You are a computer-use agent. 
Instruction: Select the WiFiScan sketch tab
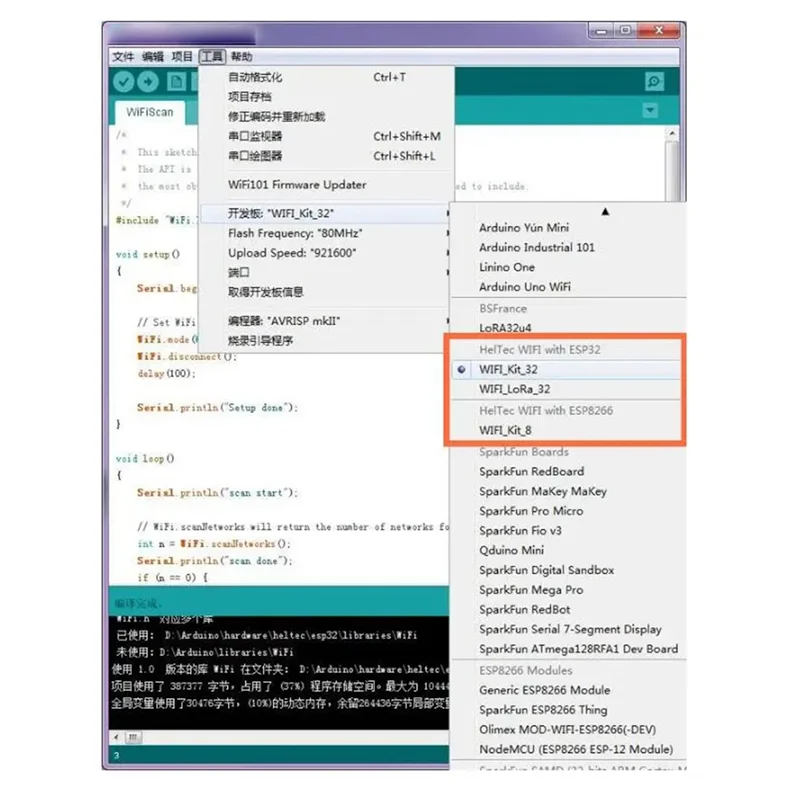149,112
